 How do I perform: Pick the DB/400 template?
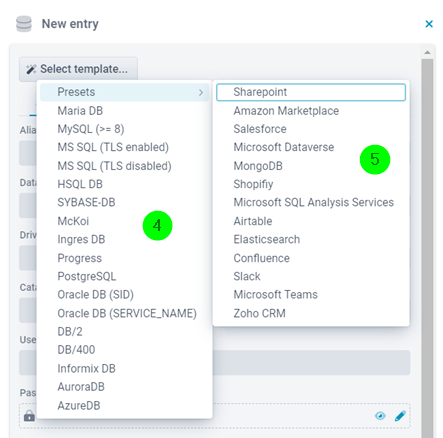[124, 350]
